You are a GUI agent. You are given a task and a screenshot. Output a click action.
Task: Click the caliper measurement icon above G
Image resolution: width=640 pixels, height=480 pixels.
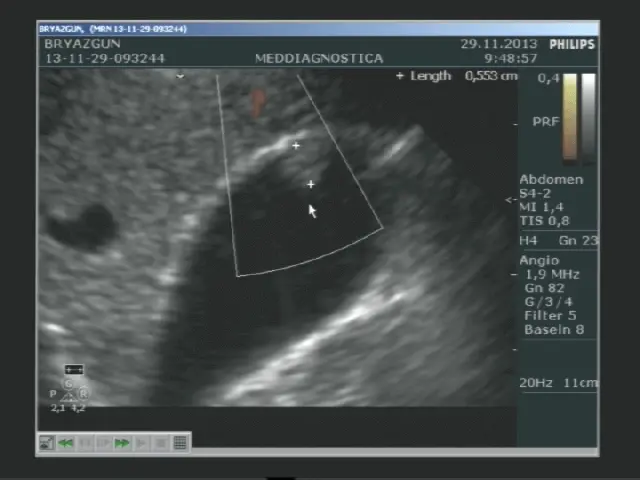[x=73, y=370]
